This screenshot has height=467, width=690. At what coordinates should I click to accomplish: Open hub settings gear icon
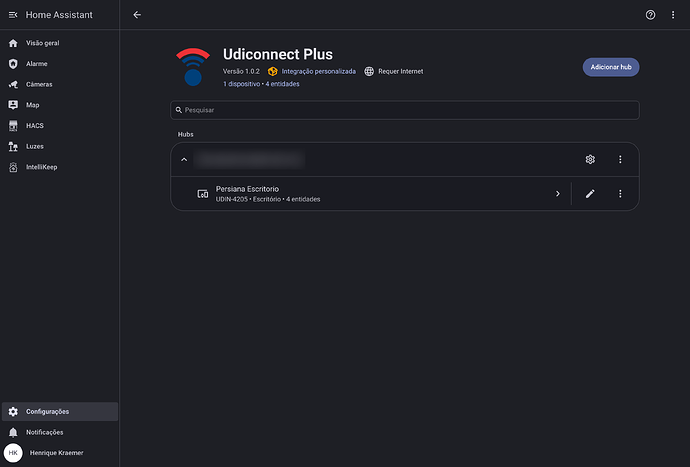pyautogui.click(x=590, y=159)
